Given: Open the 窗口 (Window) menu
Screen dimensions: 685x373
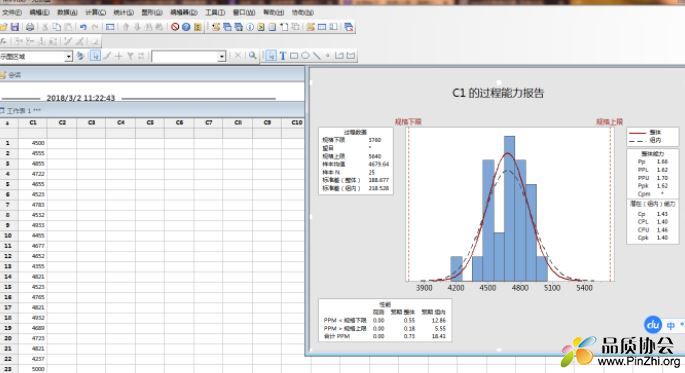Looking at the screenshot, I should pyautogui.click(x=244, y=12).
